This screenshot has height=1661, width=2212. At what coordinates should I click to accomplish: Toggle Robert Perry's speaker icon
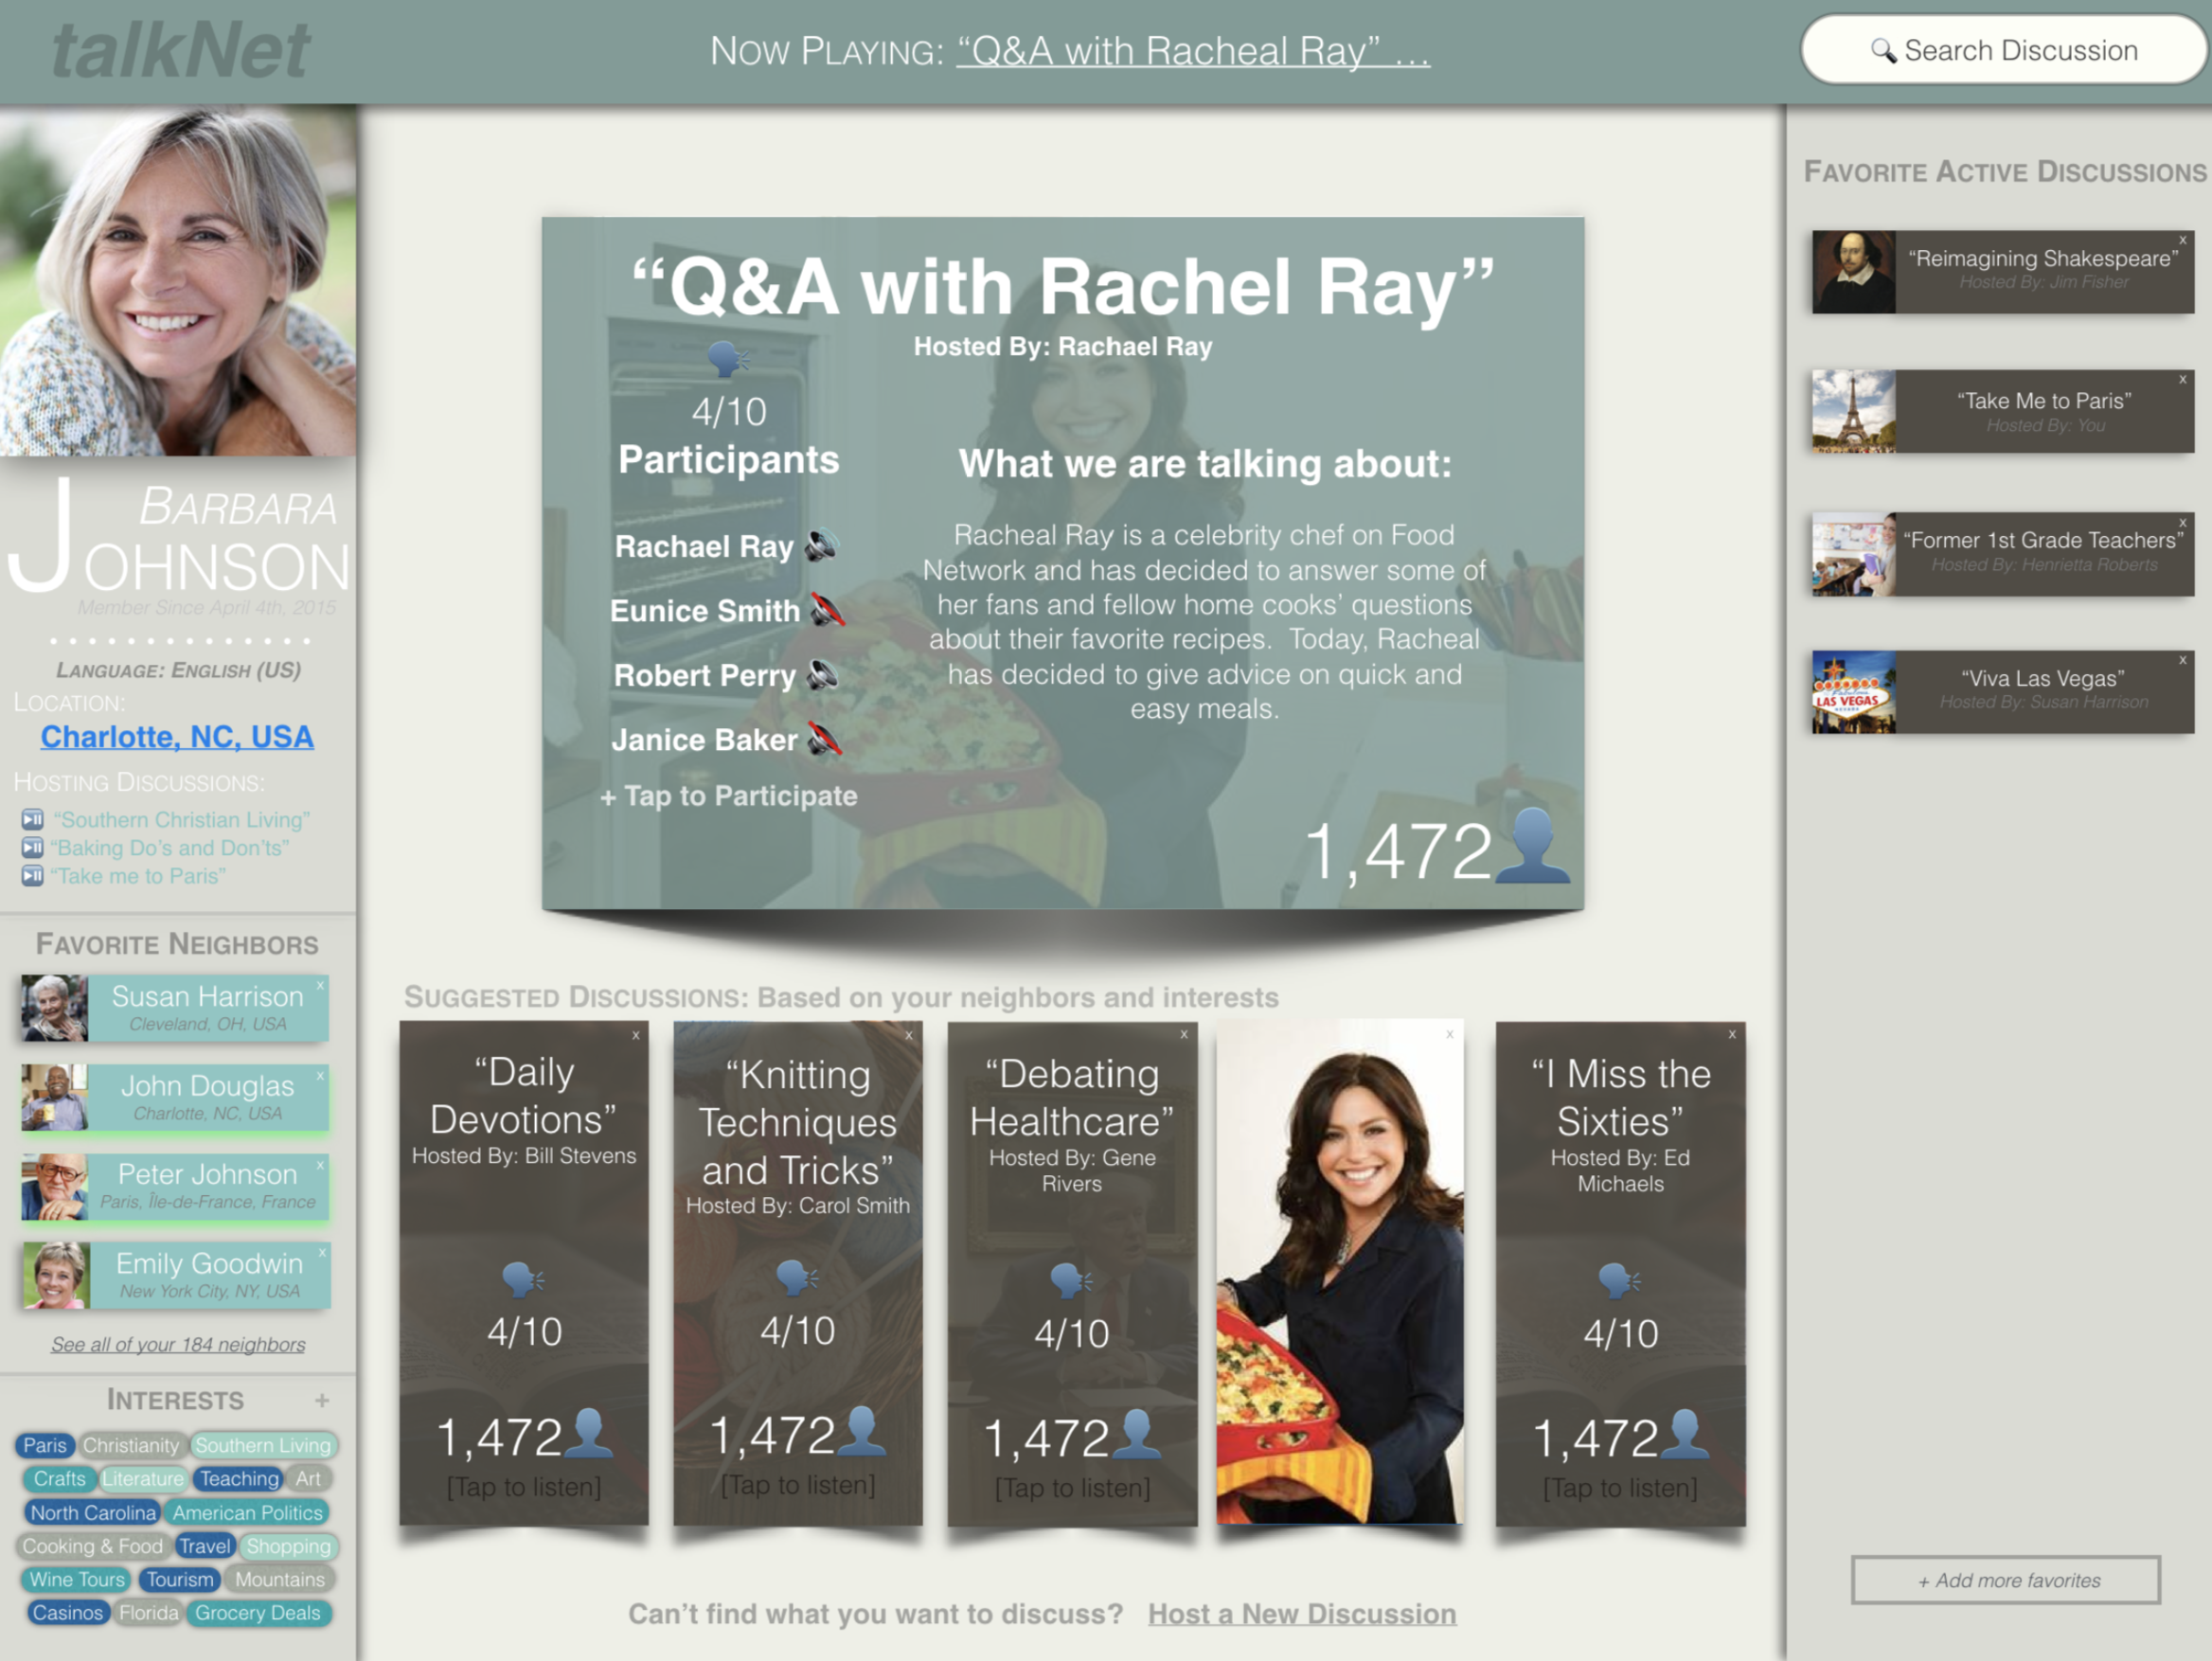coord(822,675)
